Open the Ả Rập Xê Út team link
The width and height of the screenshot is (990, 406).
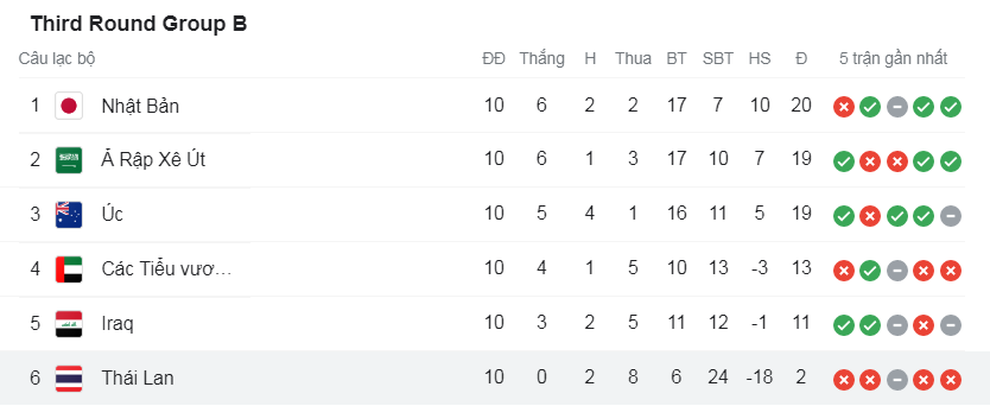(153, 160)
